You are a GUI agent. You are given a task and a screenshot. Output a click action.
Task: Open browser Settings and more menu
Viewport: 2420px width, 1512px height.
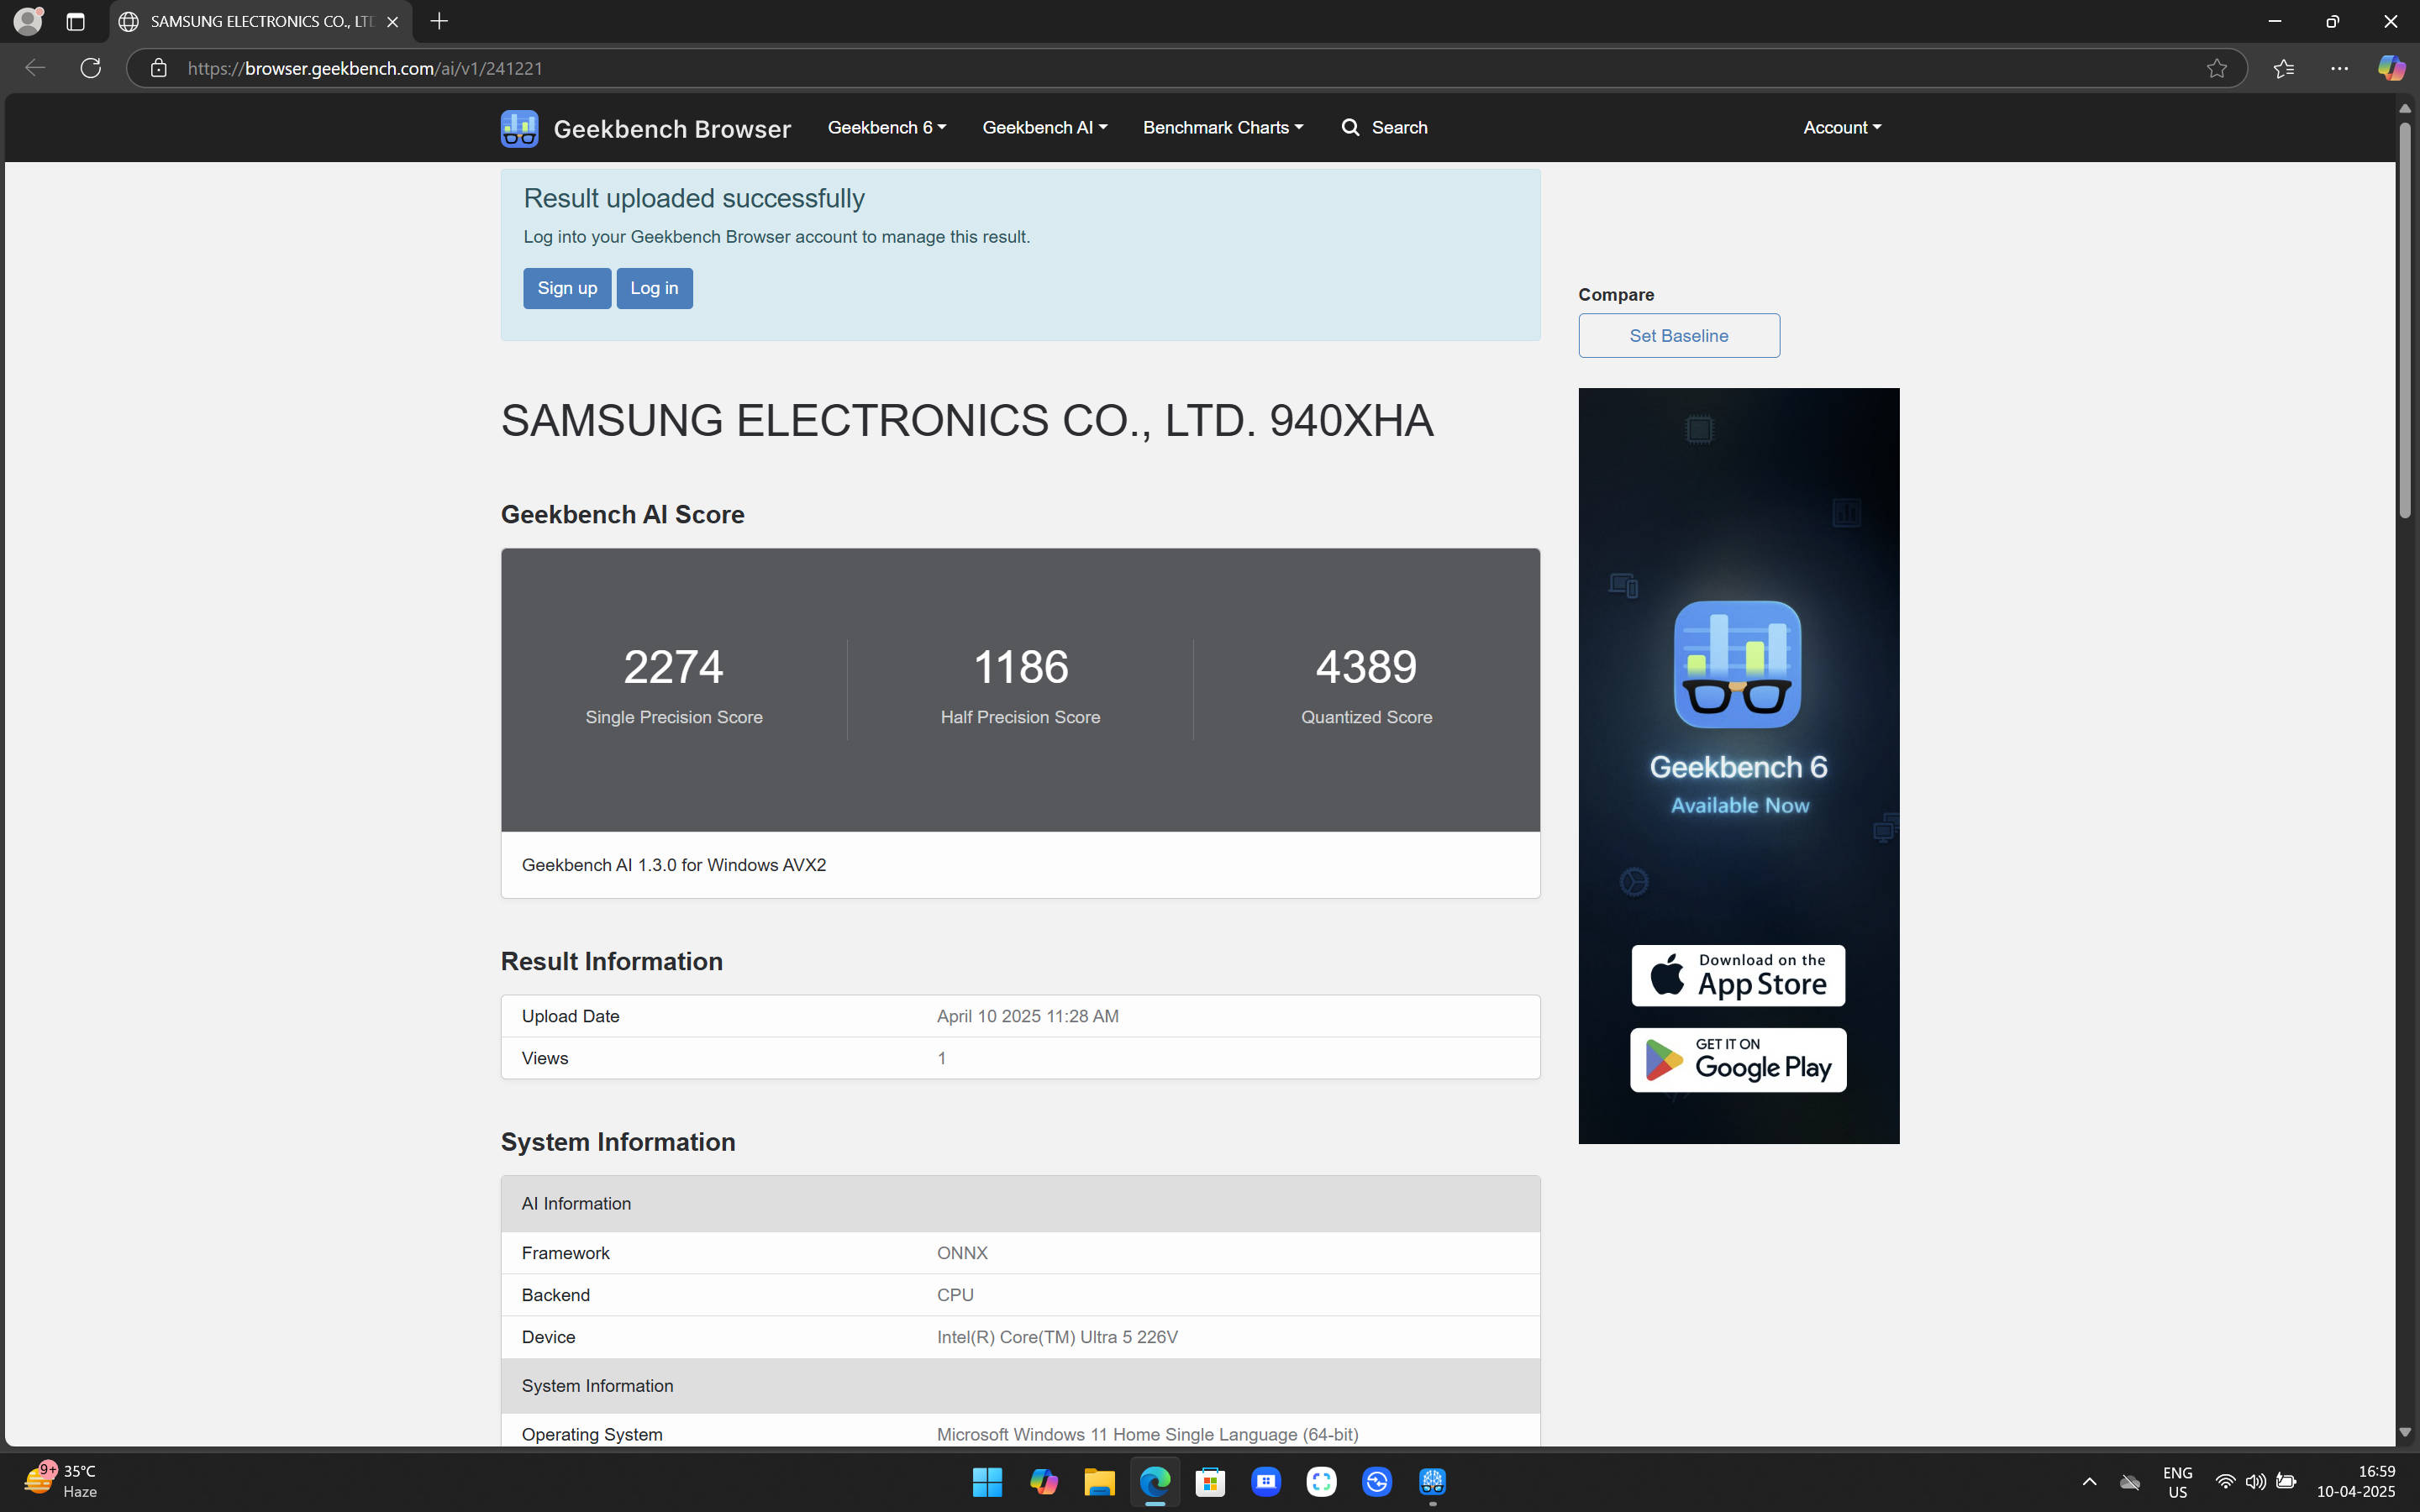[x=2339, y=68]
